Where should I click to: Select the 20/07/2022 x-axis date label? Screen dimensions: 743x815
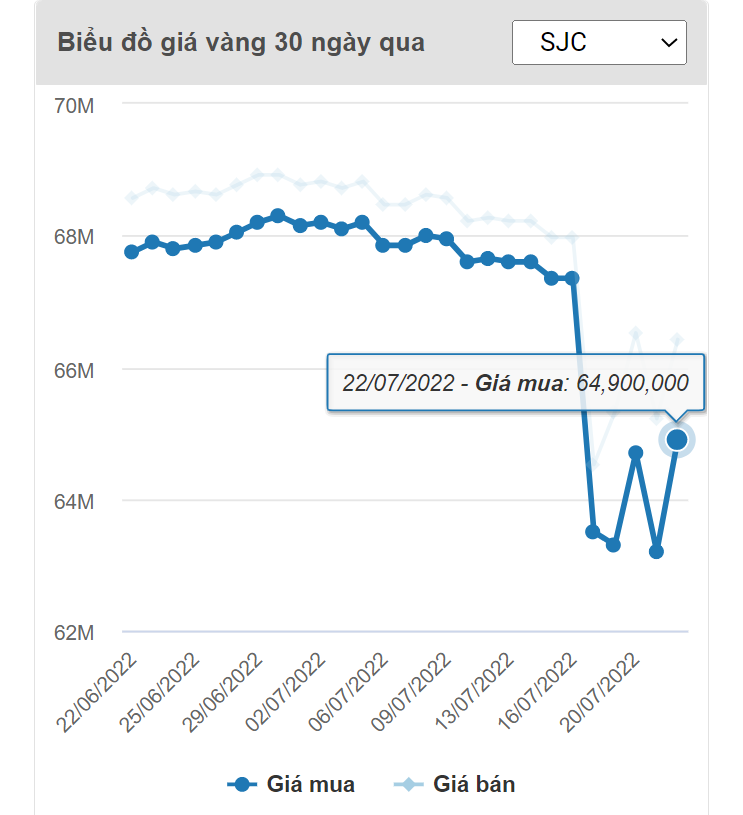601,693
